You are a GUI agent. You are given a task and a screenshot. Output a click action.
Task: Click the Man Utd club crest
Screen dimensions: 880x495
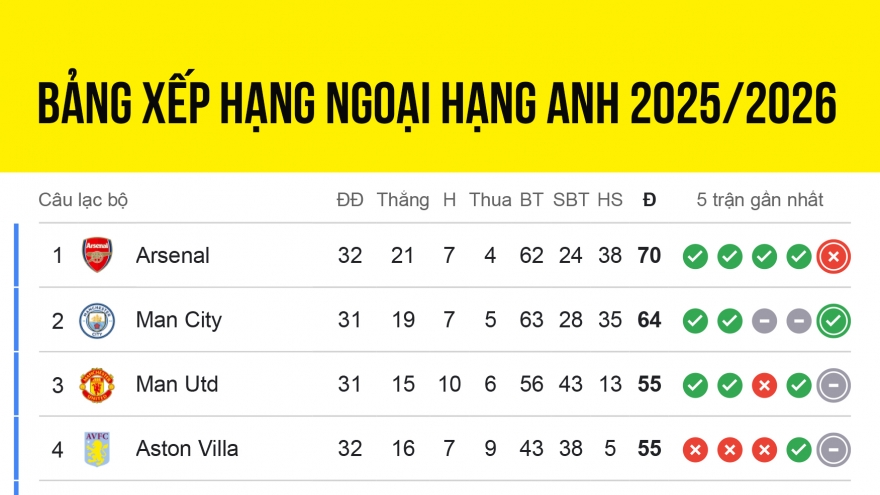(x=97, y=385)
